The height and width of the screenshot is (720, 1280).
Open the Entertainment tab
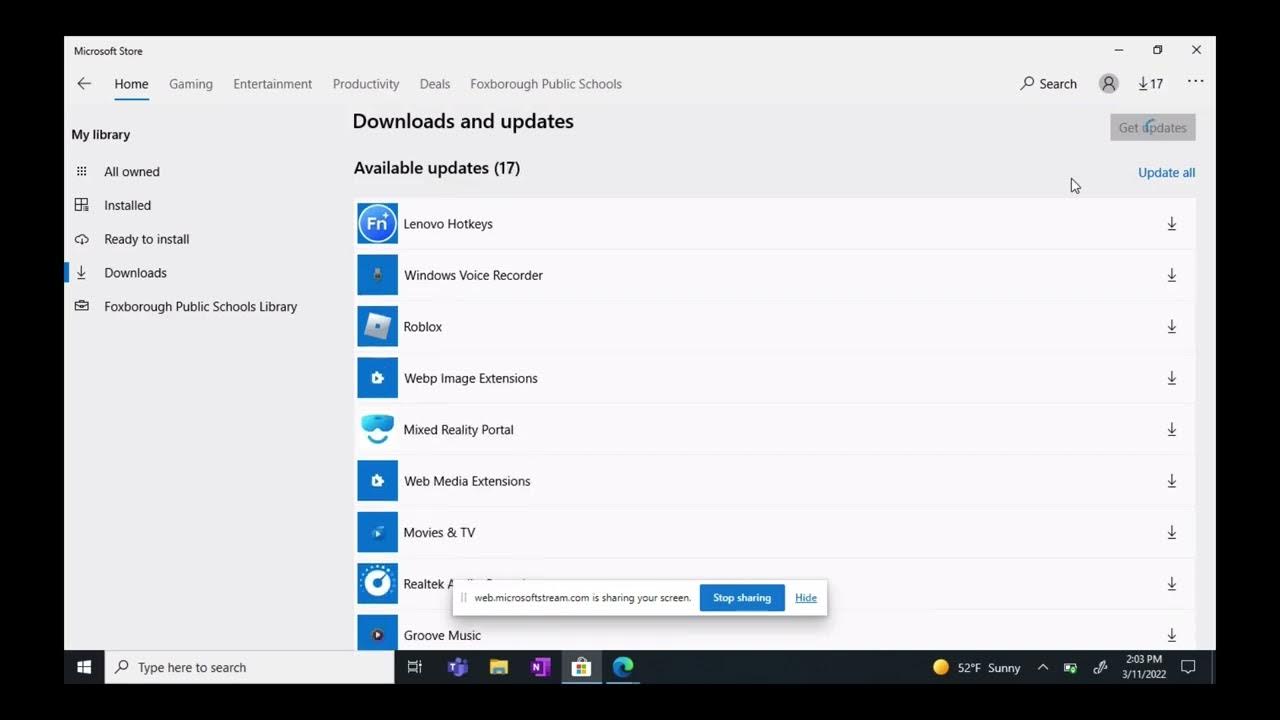click(273, 84)
